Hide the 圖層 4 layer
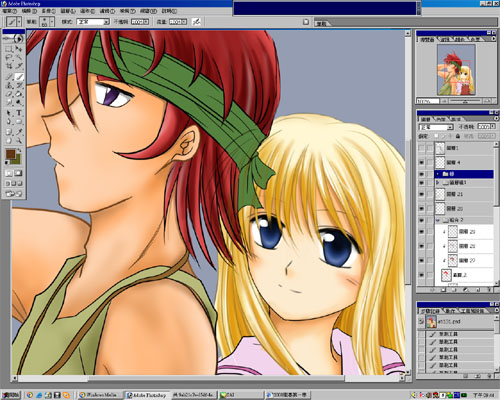This screenshot has width=500, height=400. click(421, 162)
